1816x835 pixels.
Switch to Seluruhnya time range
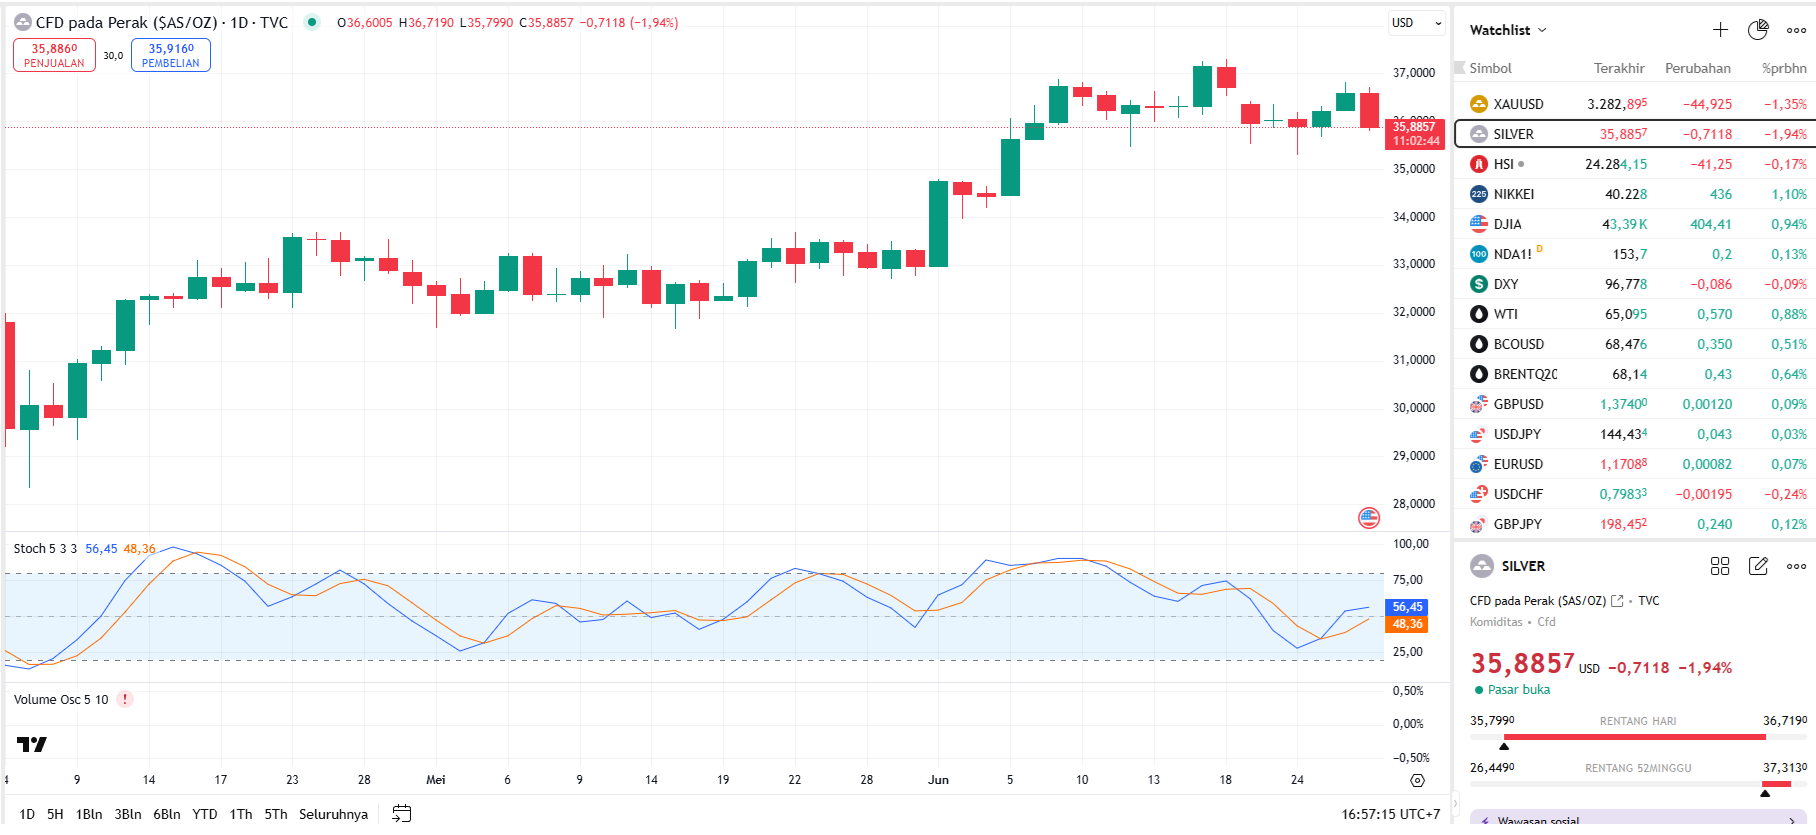pyautogui.click(x=333, y=814)
